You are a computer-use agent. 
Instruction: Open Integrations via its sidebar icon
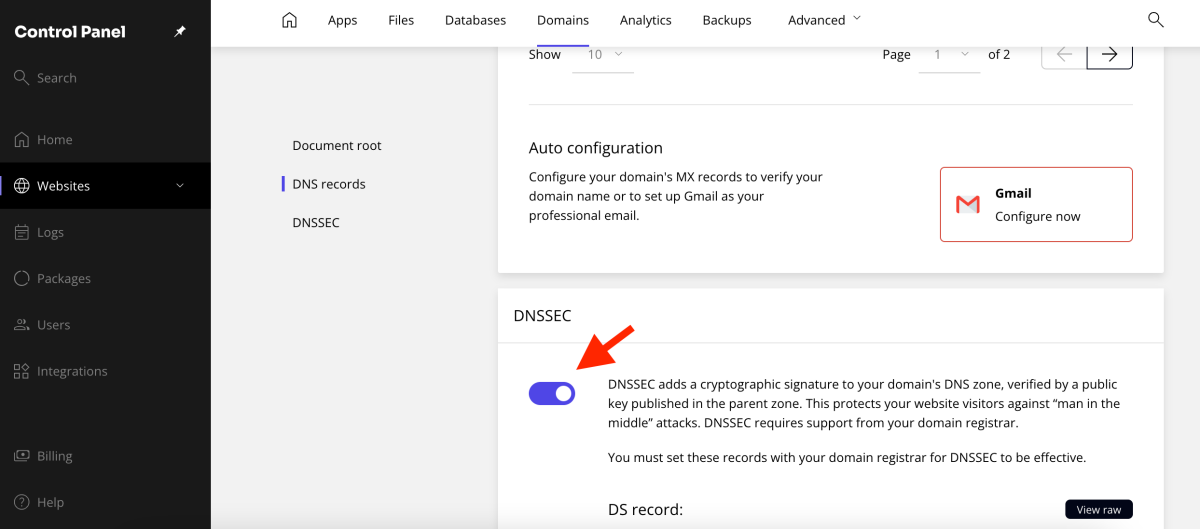[21, 371]
